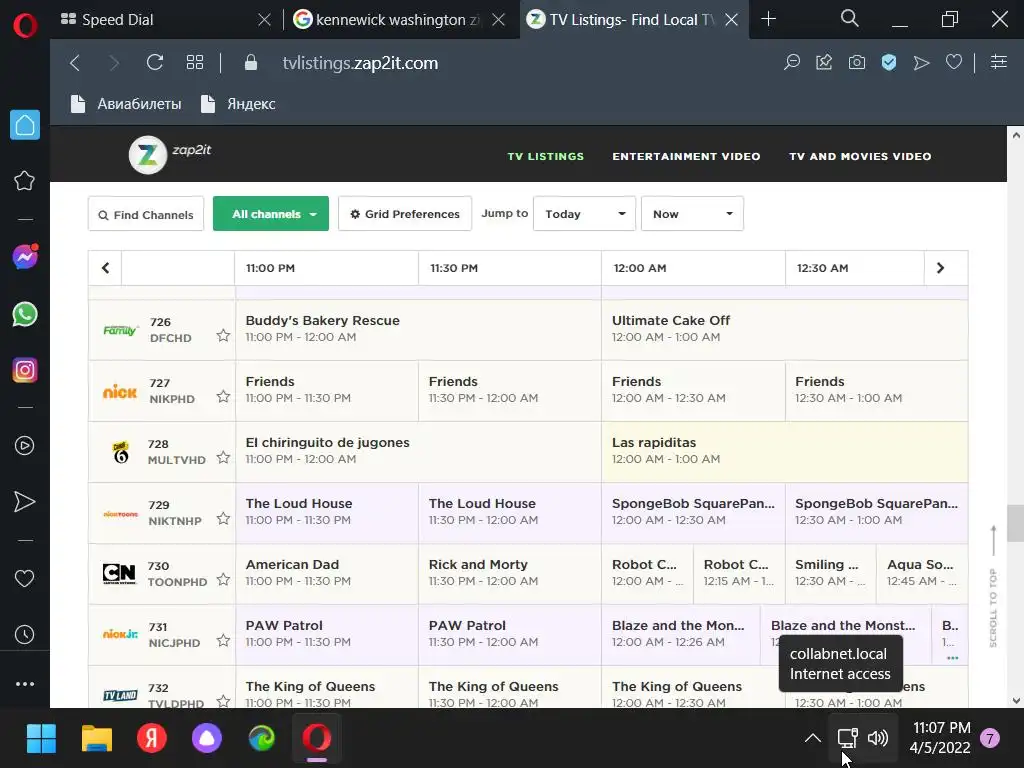Open tab search magnifier icon
The width and height of the screenshot is (1024, 768).
pyautogui.click(x=850, y=19)
